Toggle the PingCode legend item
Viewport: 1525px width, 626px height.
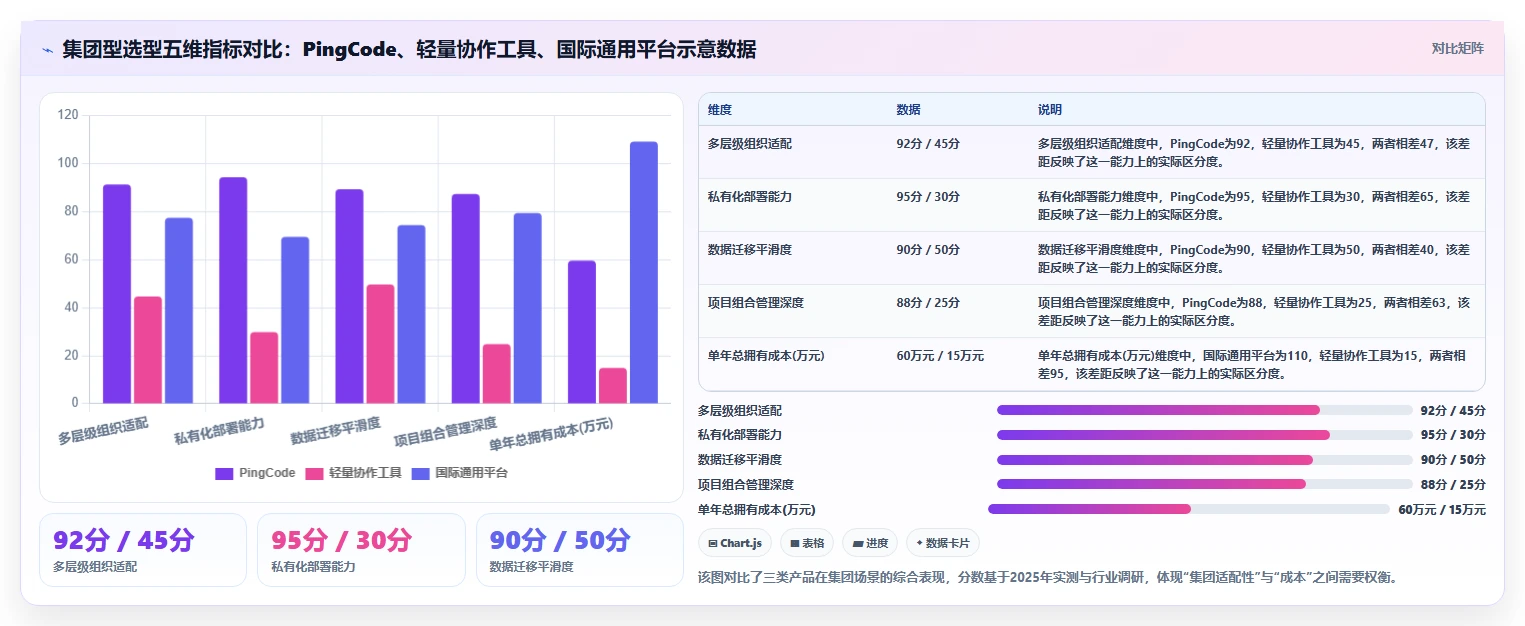255,473
